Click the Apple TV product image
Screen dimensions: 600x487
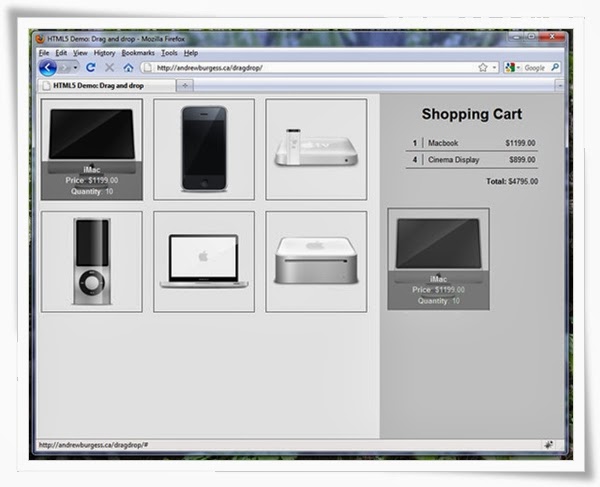tap(316, 149)
